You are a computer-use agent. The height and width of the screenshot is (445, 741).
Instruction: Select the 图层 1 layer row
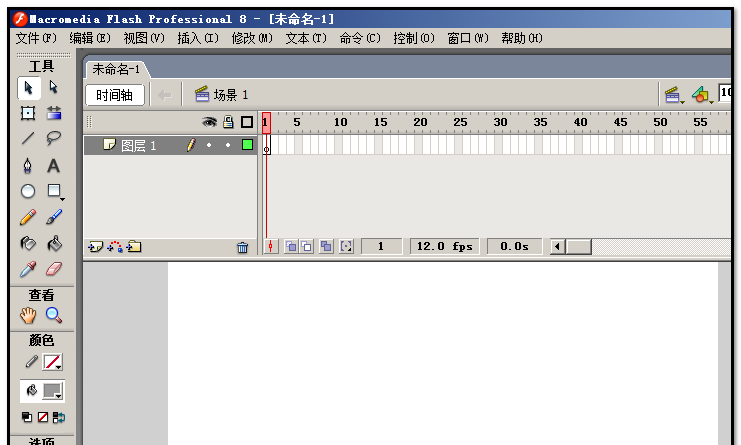click(170, 145)
